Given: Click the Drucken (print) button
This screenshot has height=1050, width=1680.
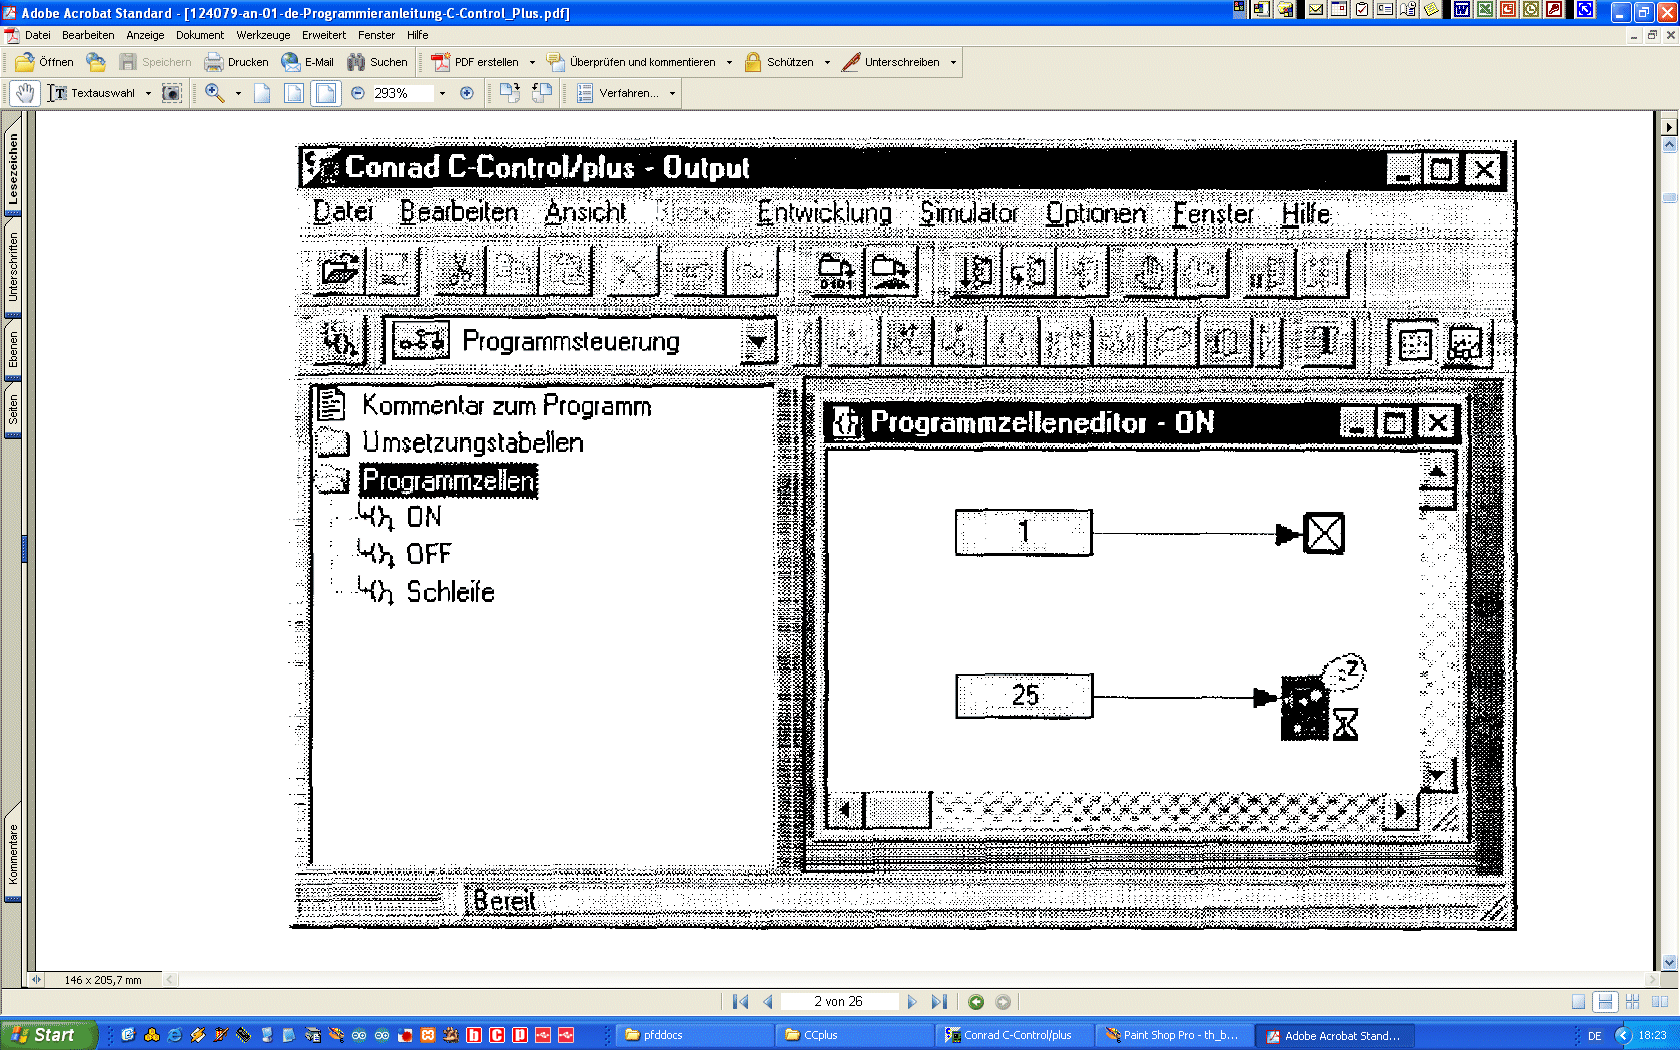Looking at the screenshot, I should coord(237,62).
